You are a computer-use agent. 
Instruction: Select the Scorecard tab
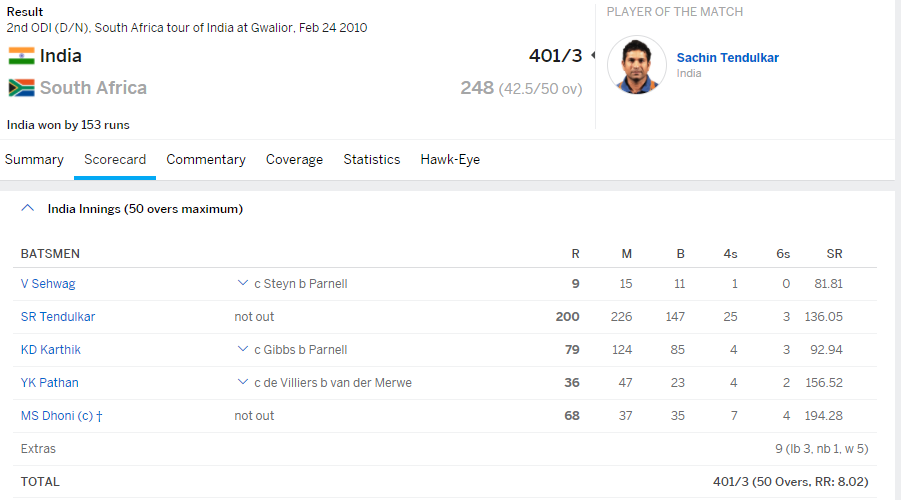pyautogui.click(x=115, y=160)
